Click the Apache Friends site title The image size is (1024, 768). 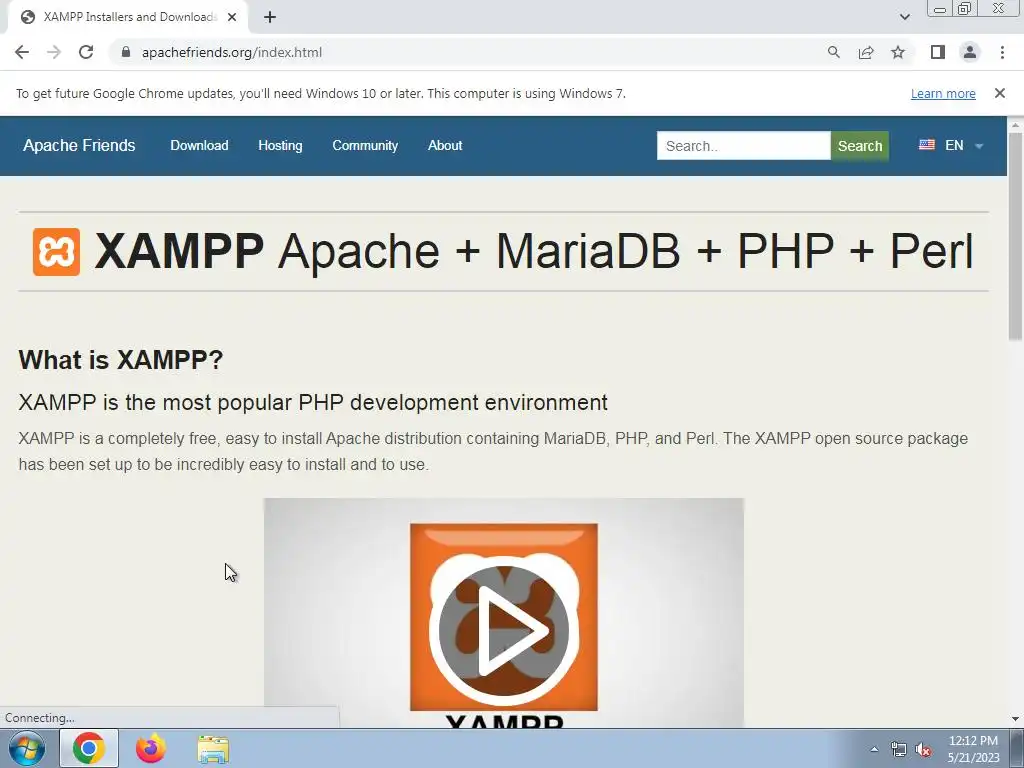pos(79,146)
